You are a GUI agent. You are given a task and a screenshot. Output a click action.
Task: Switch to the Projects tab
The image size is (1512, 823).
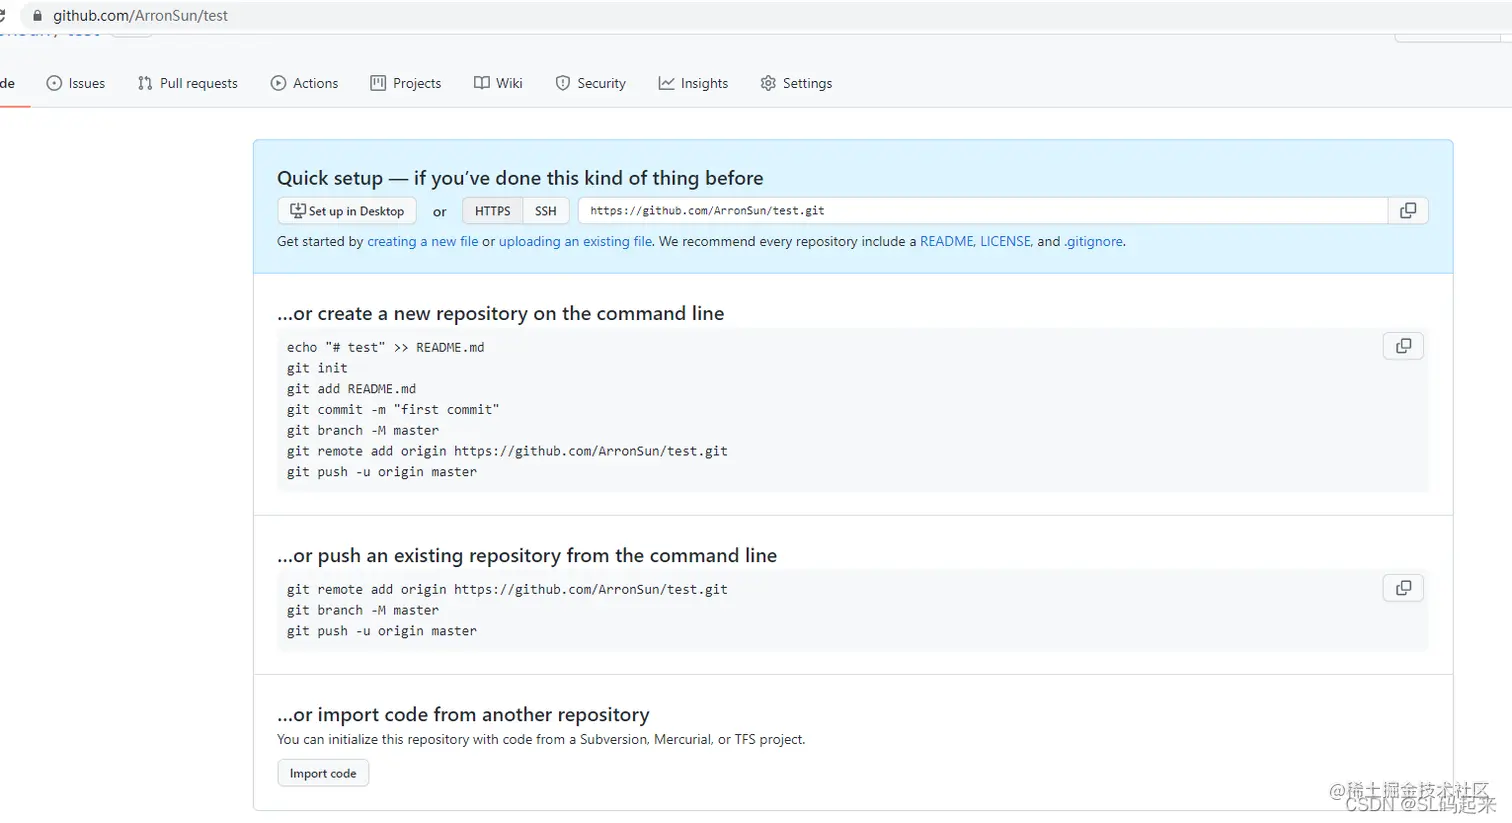pyautogui.click(x=406, y=83)
